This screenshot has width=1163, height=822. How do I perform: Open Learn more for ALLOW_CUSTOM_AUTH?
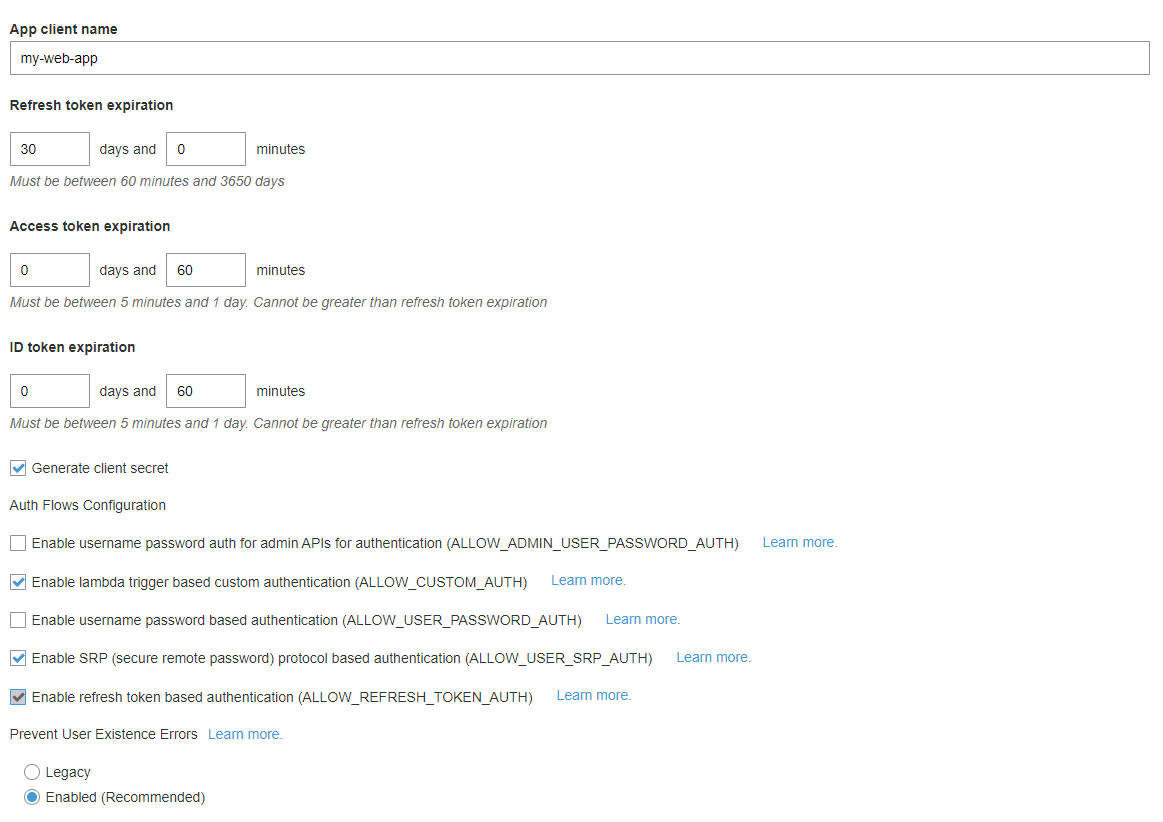(x=588, y=580)
